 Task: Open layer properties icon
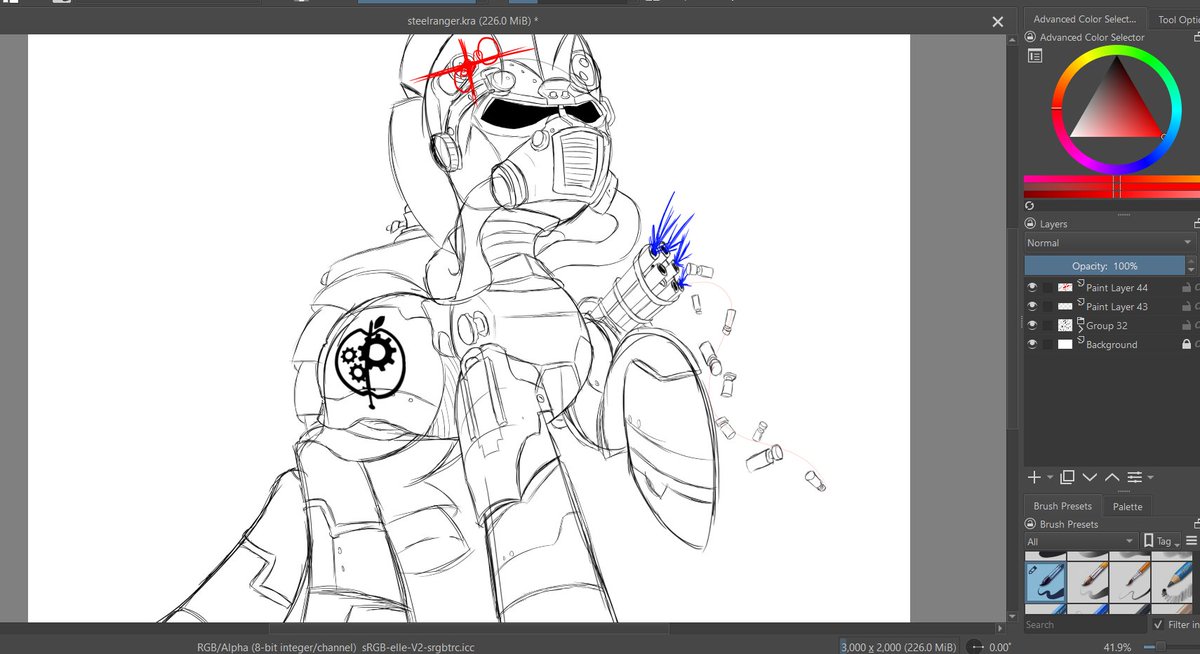tap(1134, 477)
